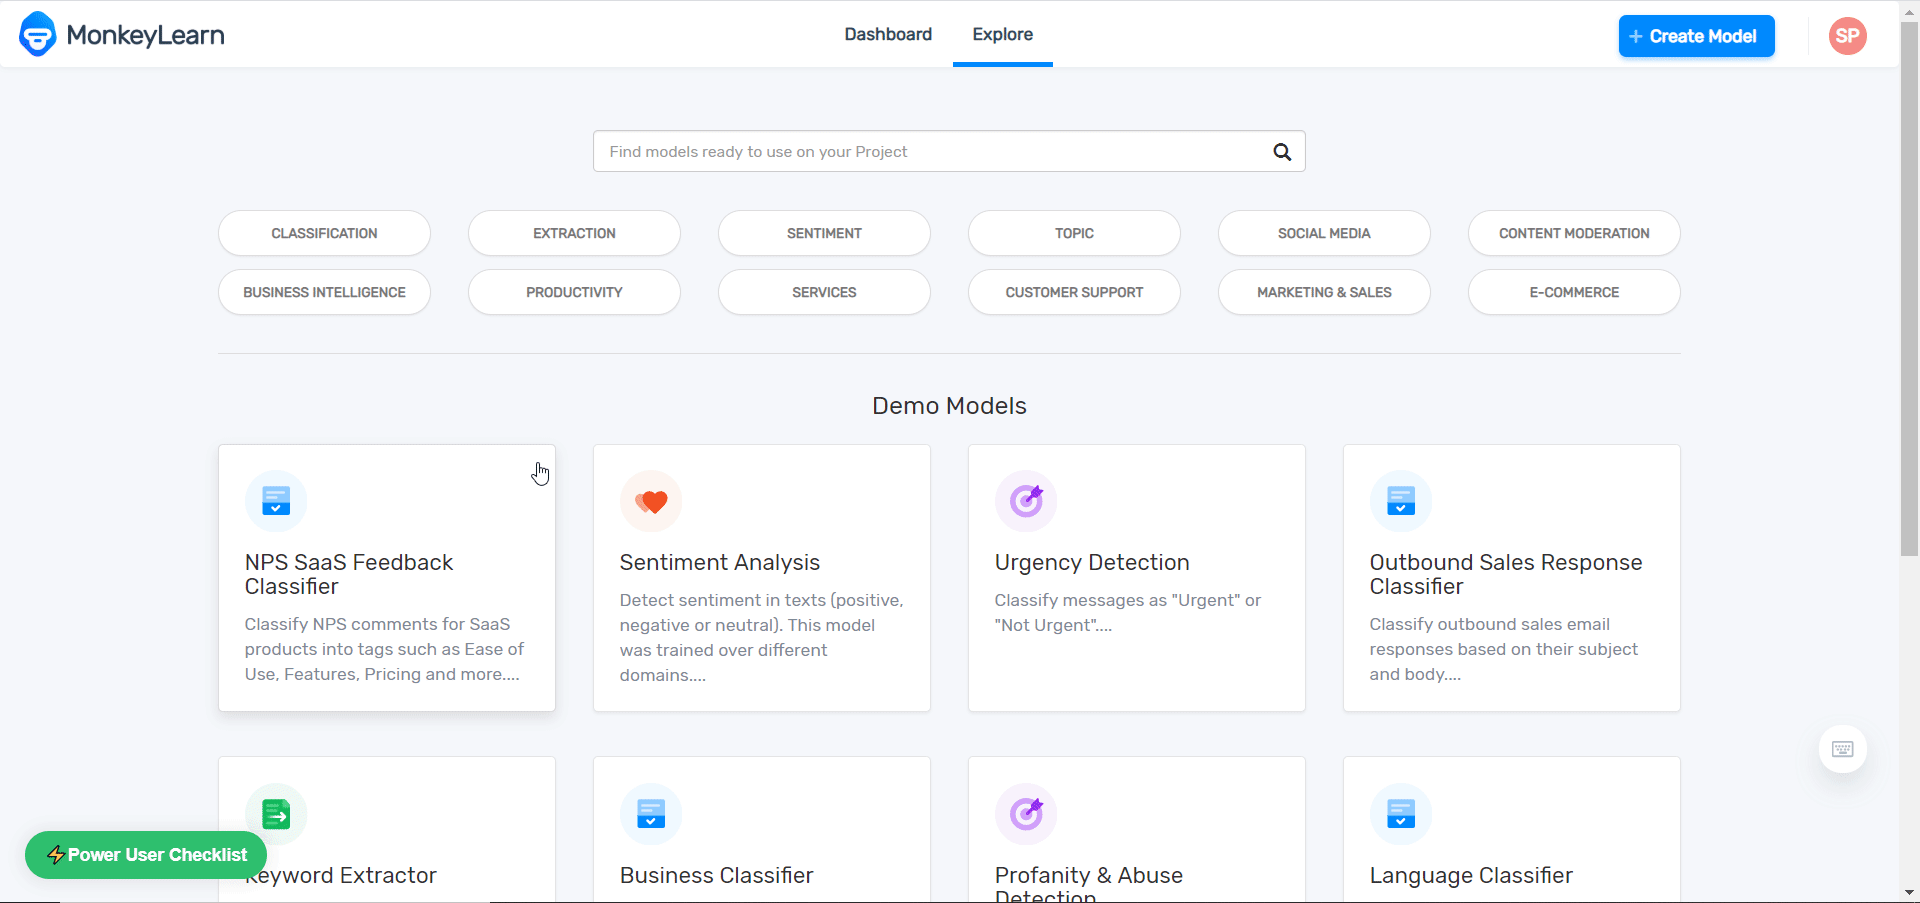Filter by the Social Media category
Image resolution: width=1920 pixels, height=903 pixels.
point(1324,233)
